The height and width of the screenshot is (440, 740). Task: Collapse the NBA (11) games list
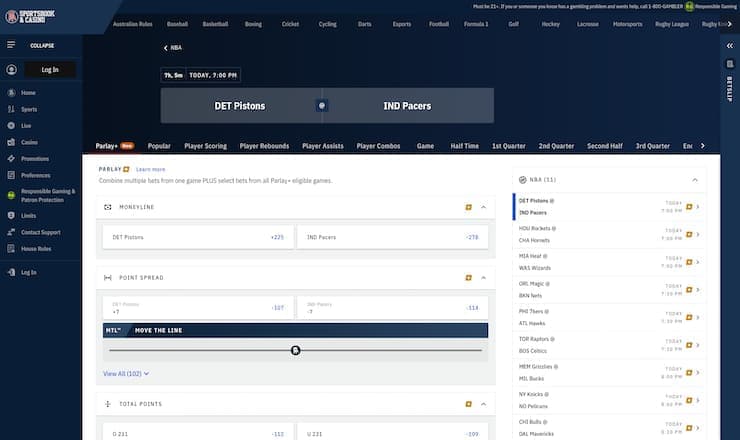point(695,180)
